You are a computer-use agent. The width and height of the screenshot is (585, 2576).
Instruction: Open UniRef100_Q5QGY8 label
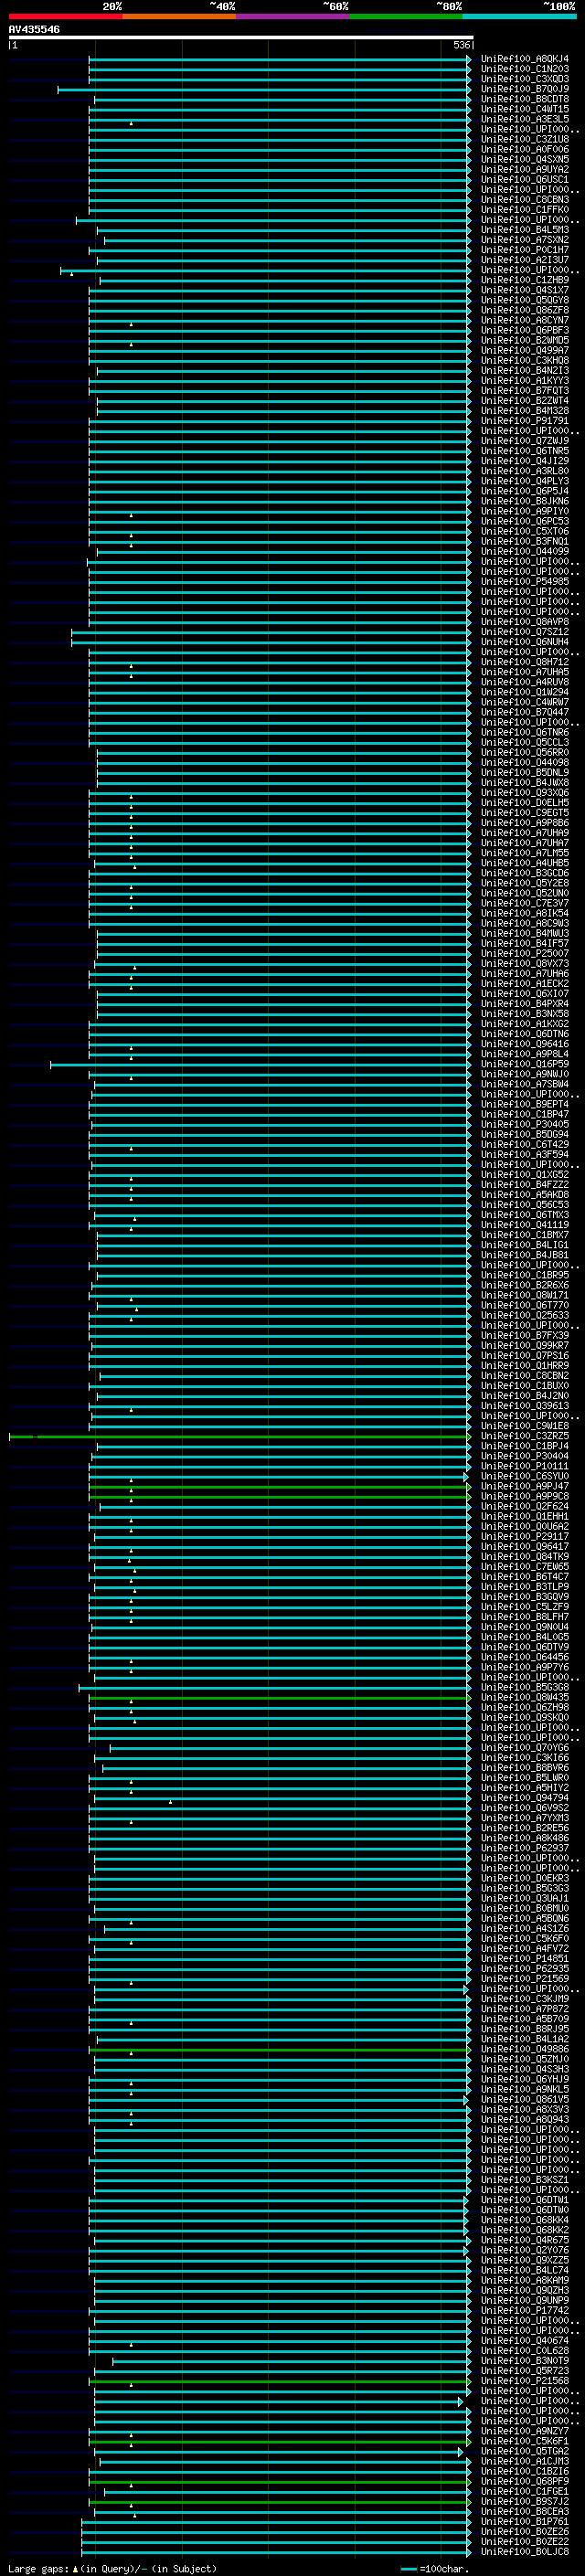[525, 300]
